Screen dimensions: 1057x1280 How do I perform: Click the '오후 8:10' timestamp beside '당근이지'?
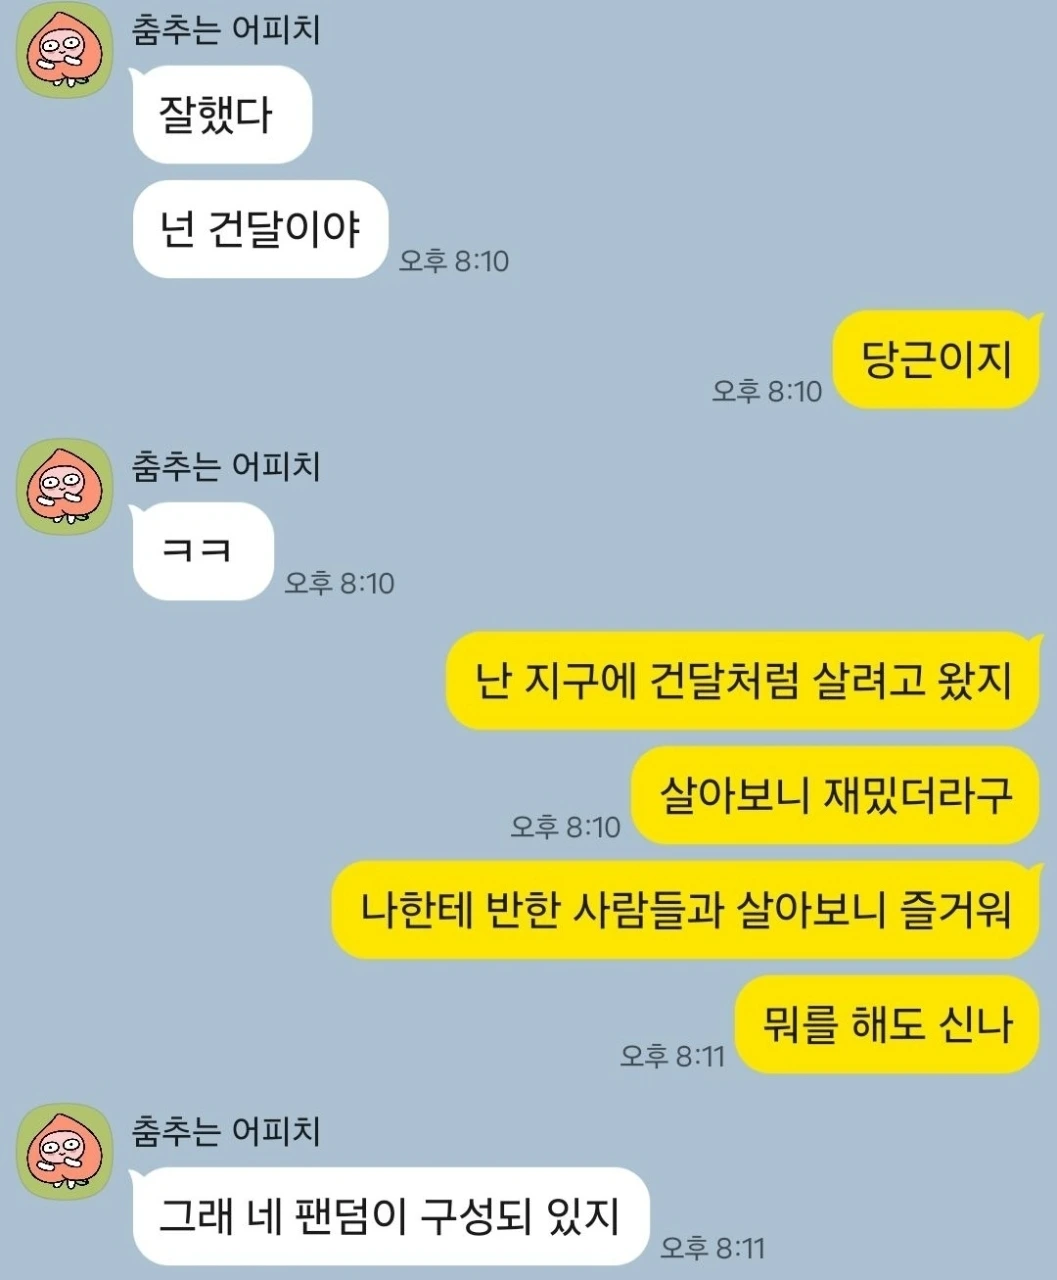pos(767,391)
